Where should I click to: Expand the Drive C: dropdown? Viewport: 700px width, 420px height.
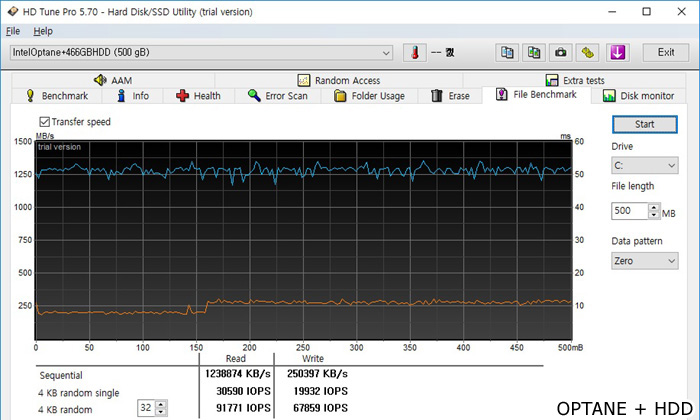(645, 166)
